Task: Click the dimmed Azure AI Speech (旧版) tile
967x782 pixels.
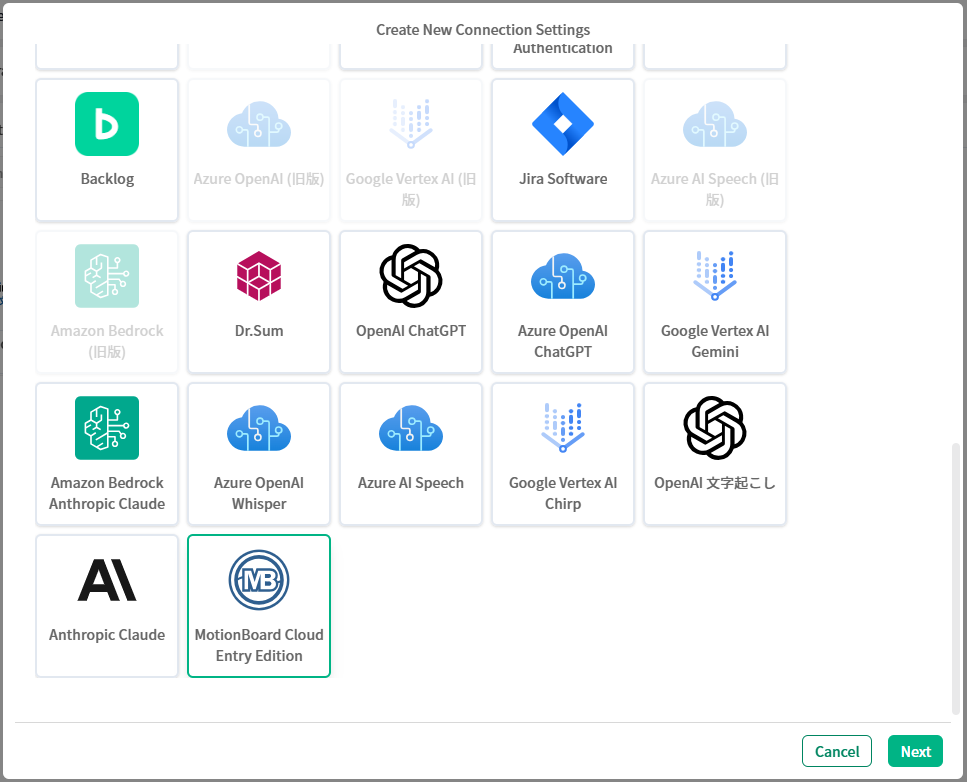Action: [x=715, y=150]
